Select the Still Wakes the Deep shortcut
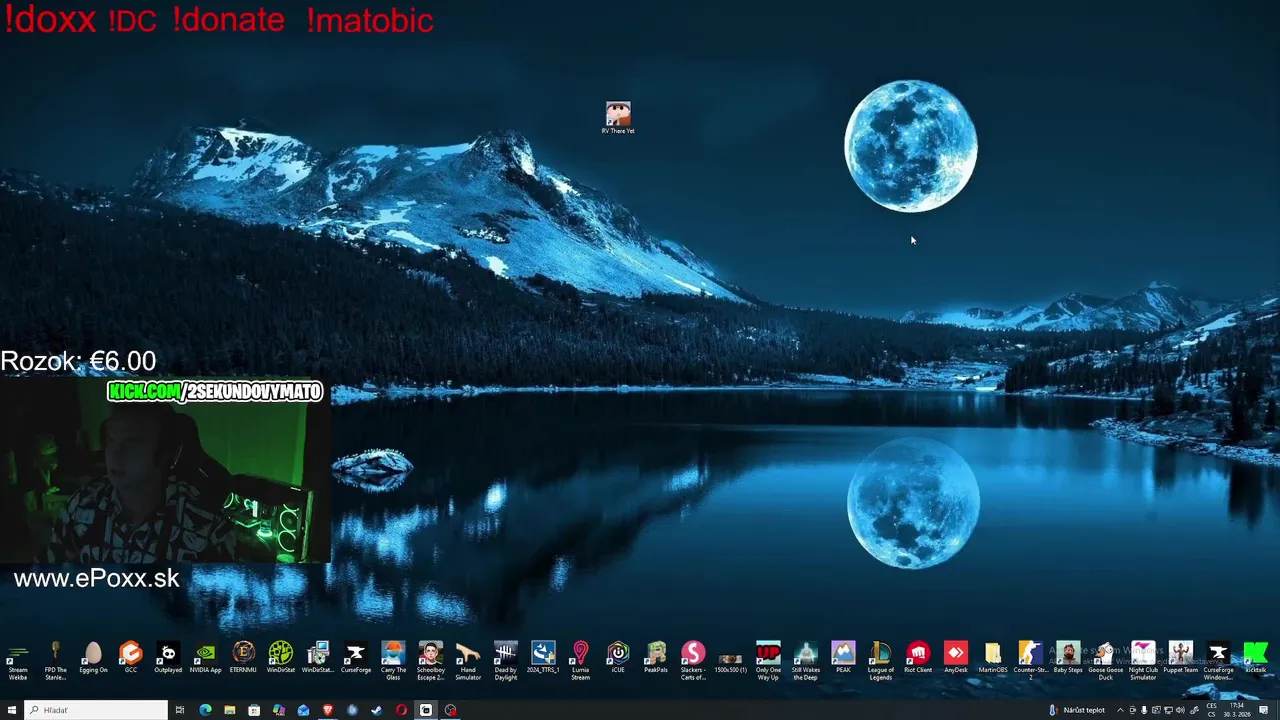 click(806, 661)
